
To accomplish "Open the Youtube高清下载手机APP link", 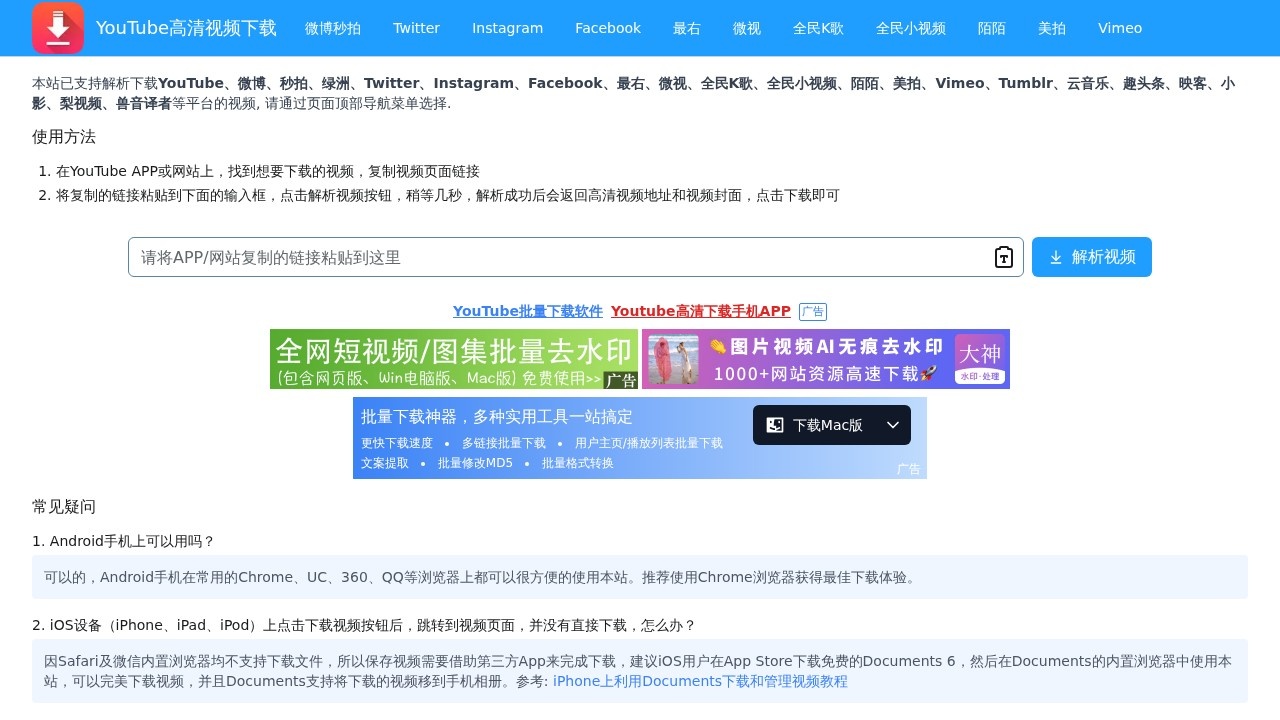I will (x=700, y=311).
